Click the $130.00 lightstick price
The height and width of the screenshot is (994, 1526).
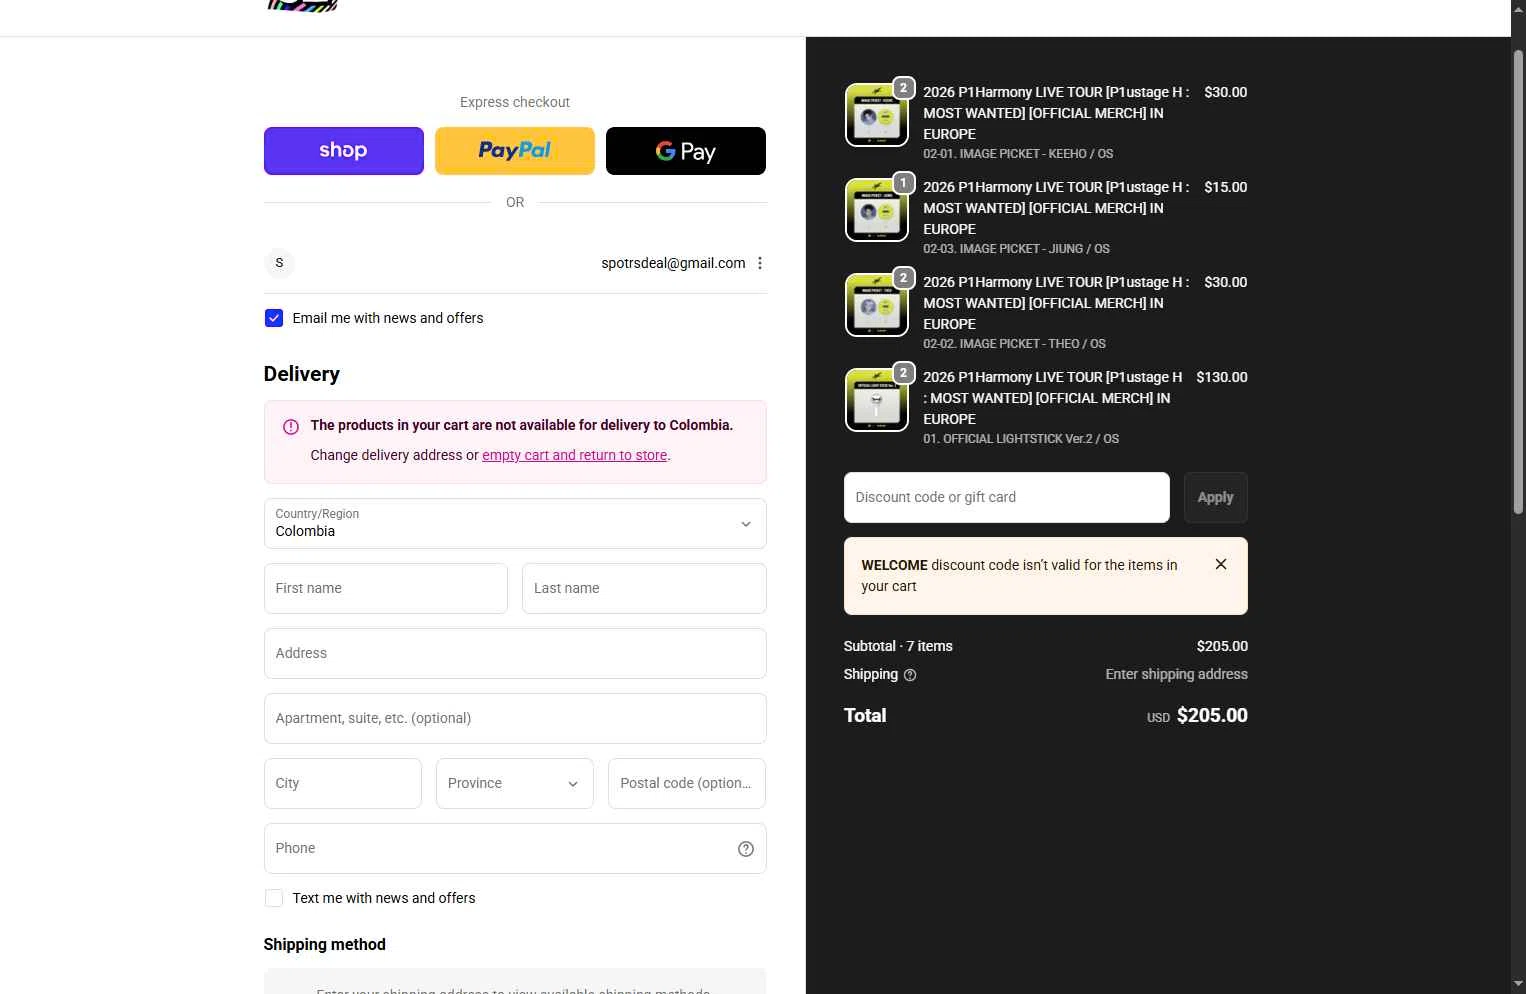1222,377
